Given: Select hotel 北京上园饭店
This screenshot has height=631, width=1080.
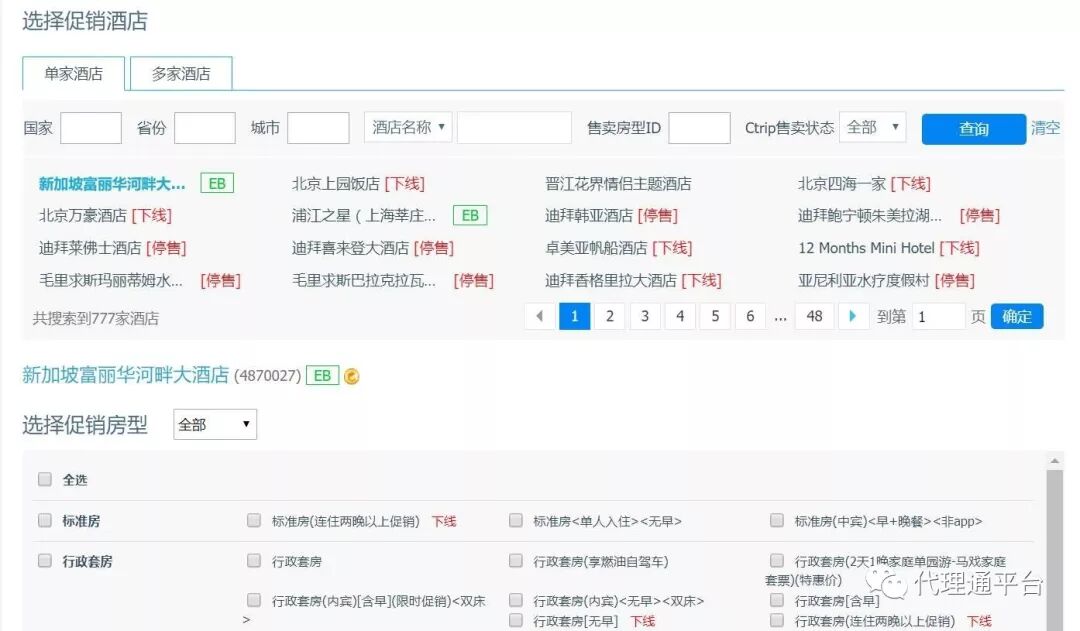Looking at the screenshot, I should [335, 184].
